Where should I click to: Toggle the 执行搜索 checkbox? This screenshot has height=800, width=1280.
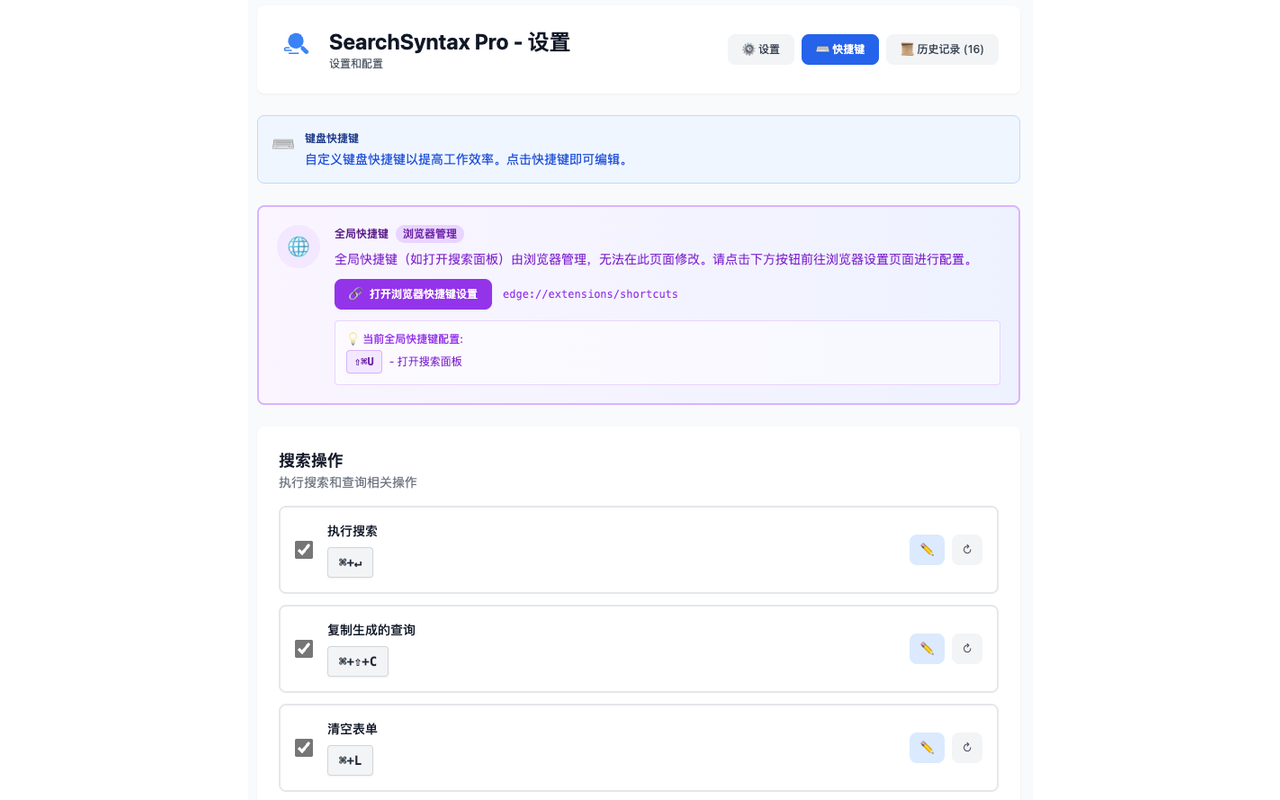click(304, 550)
